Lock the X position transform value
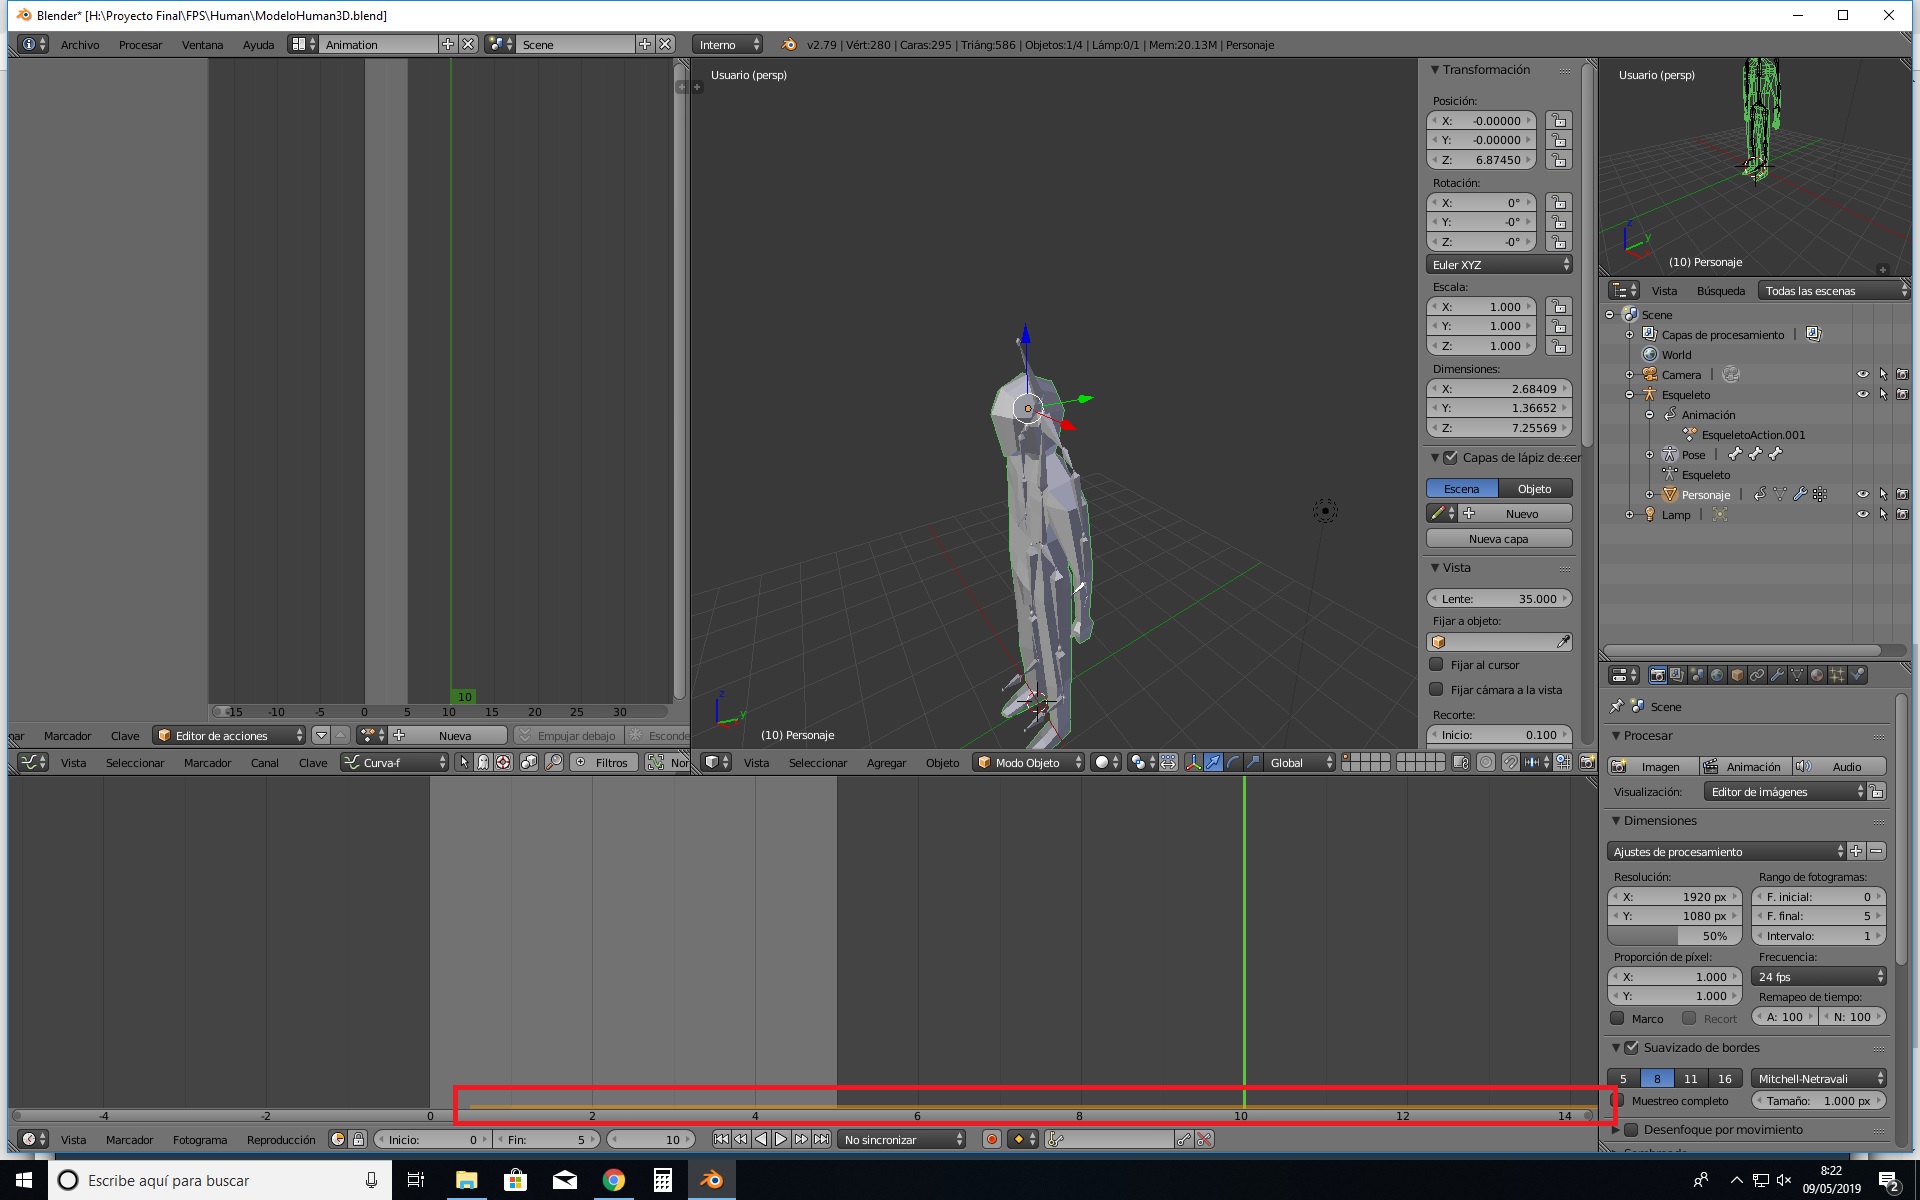This screenshot has width=1920, height=1200. pyautogui.click(x=1558, y=121)
